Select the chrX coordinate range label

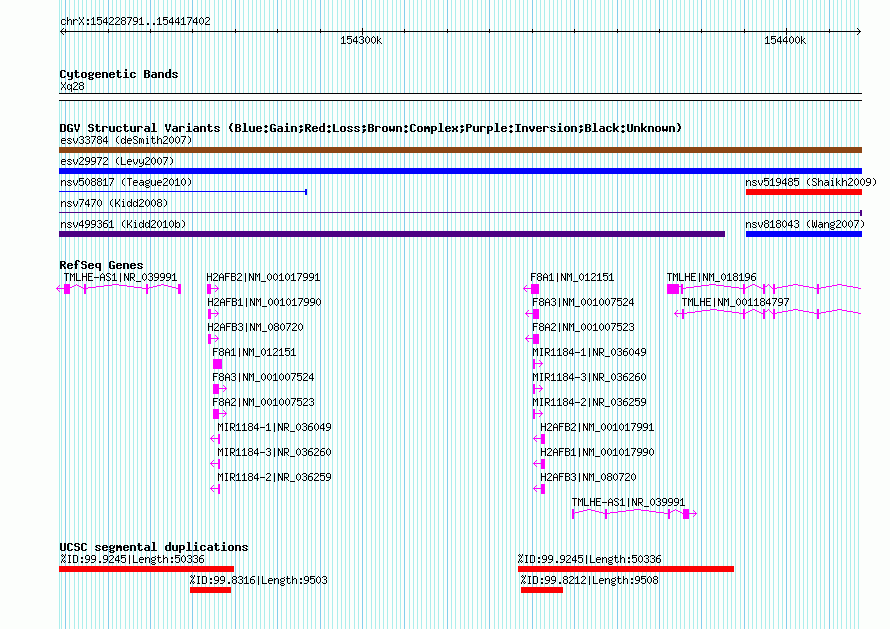[x=135, y=21]
